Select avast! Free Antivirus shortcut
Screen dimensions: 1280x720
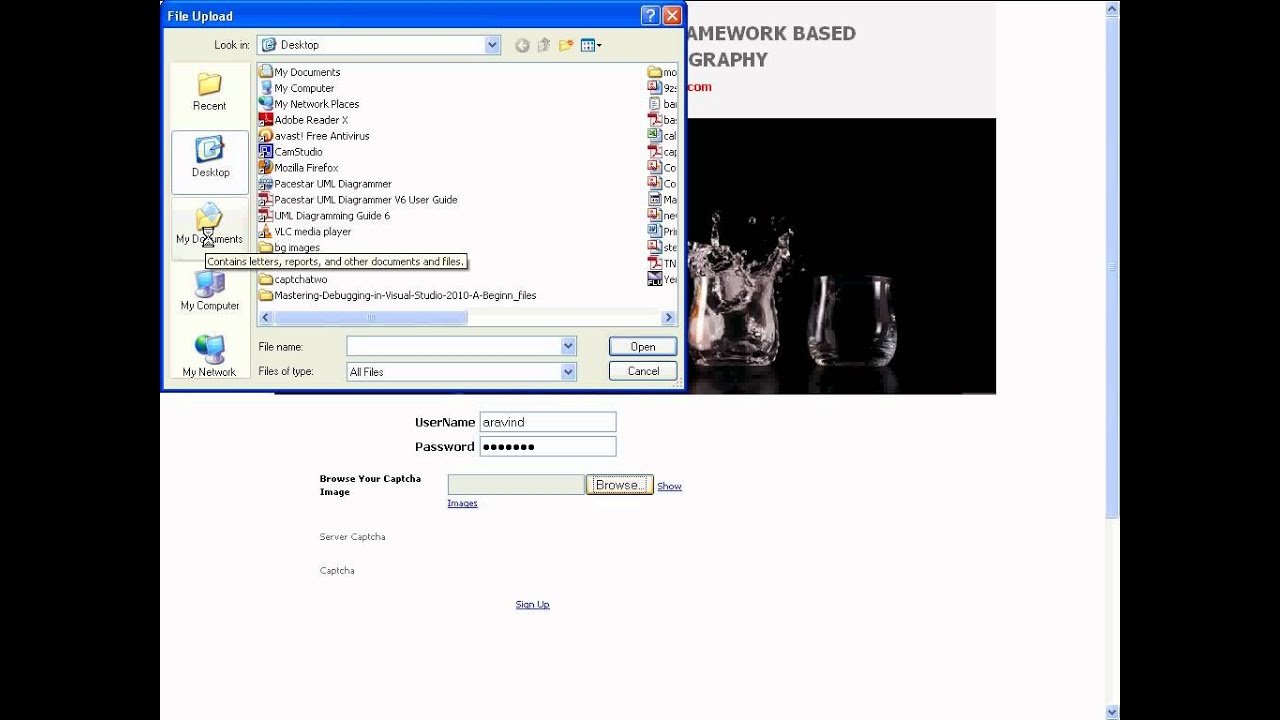314,136
